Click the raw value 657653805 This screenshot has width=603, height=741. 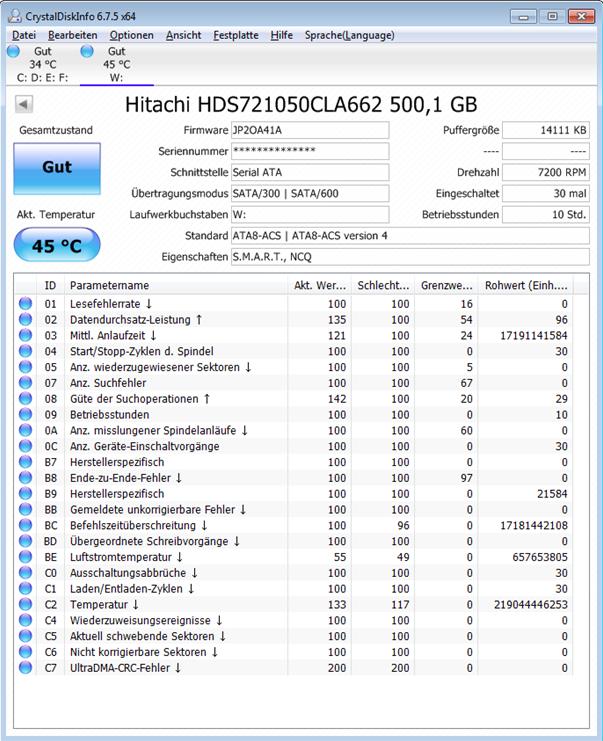tap(540, 557)
